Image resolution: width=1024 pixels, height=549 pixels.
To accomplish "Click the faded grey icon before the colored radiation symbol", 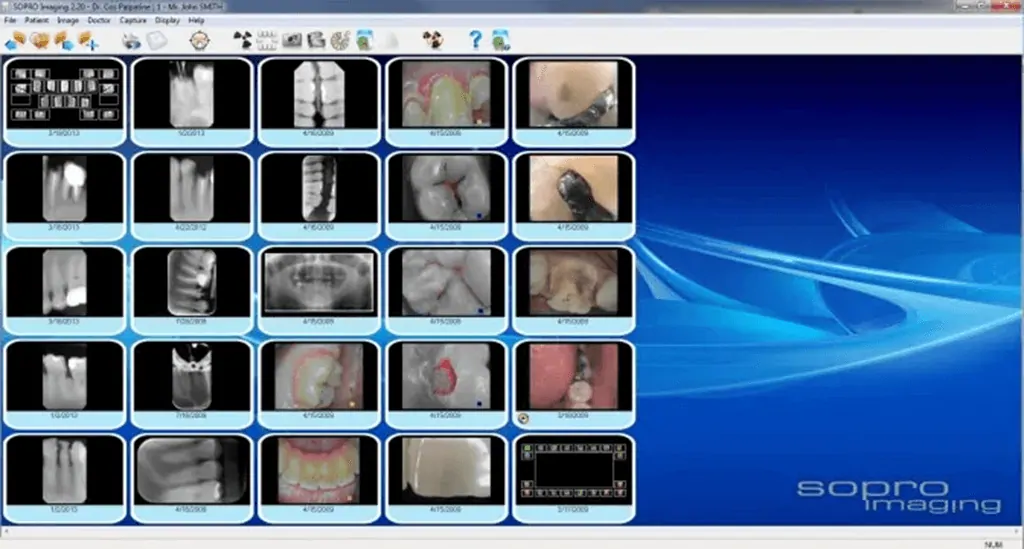I will 391,41.
